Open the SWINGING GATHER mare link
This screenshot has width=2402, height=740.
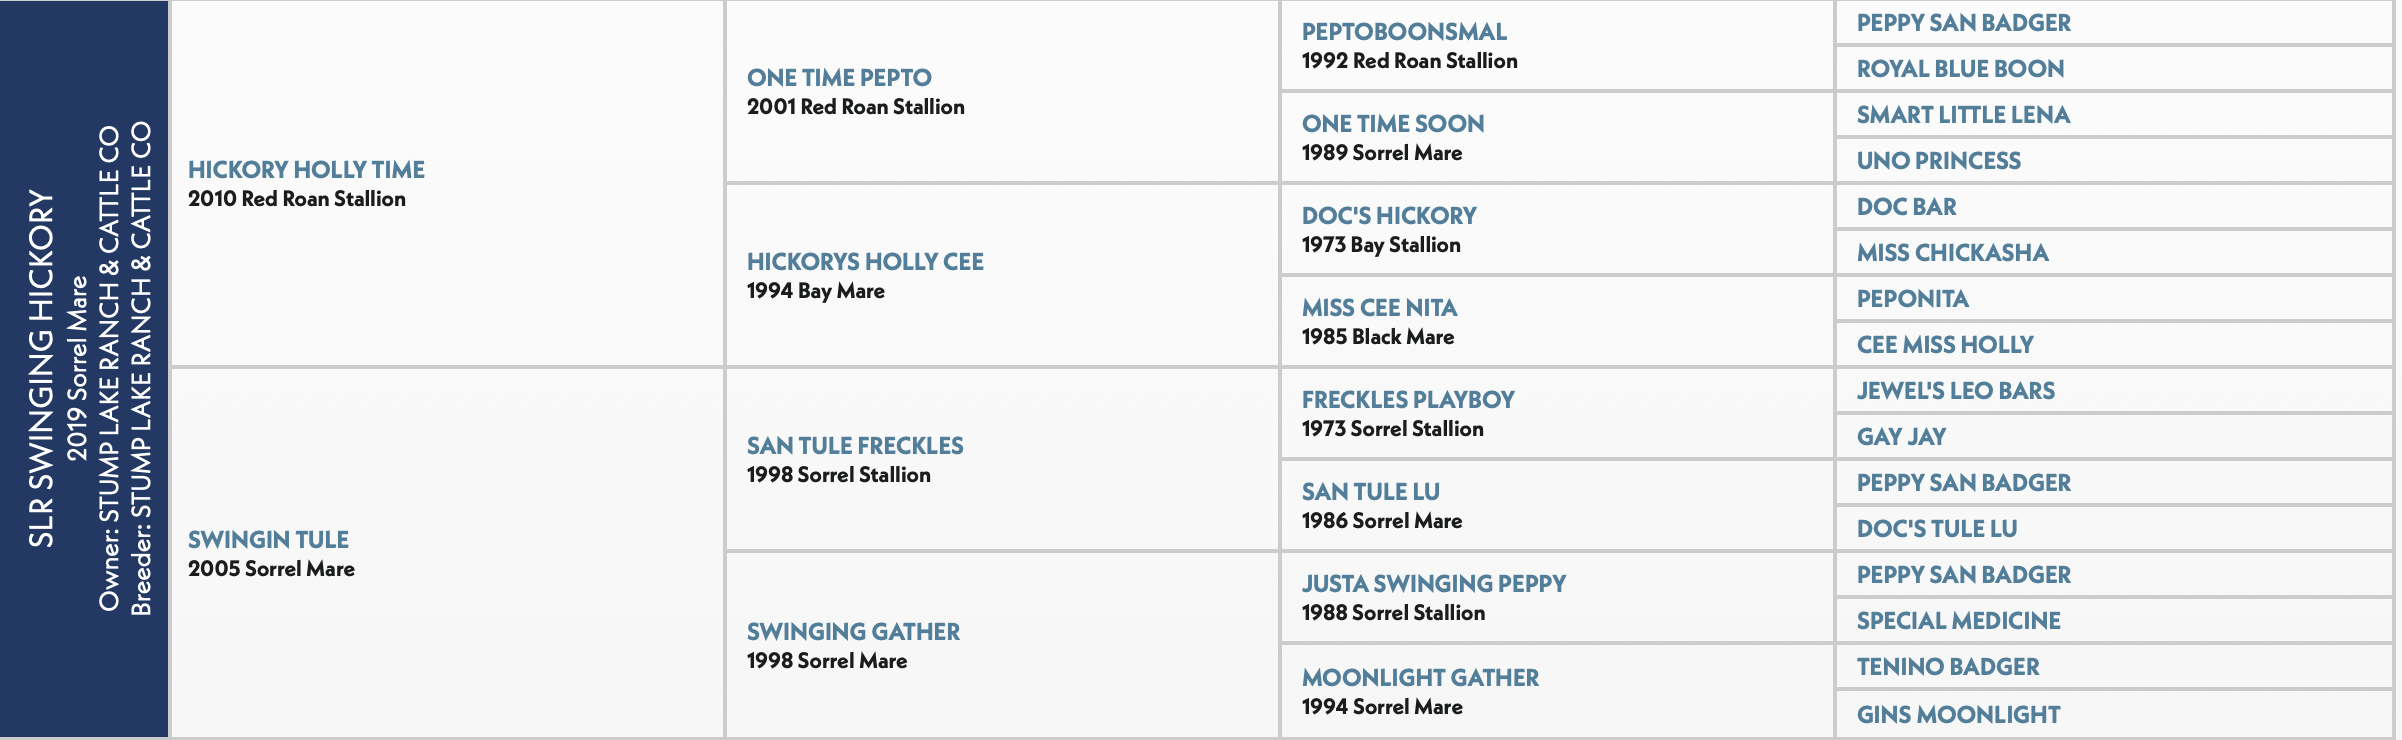point(853,632)
